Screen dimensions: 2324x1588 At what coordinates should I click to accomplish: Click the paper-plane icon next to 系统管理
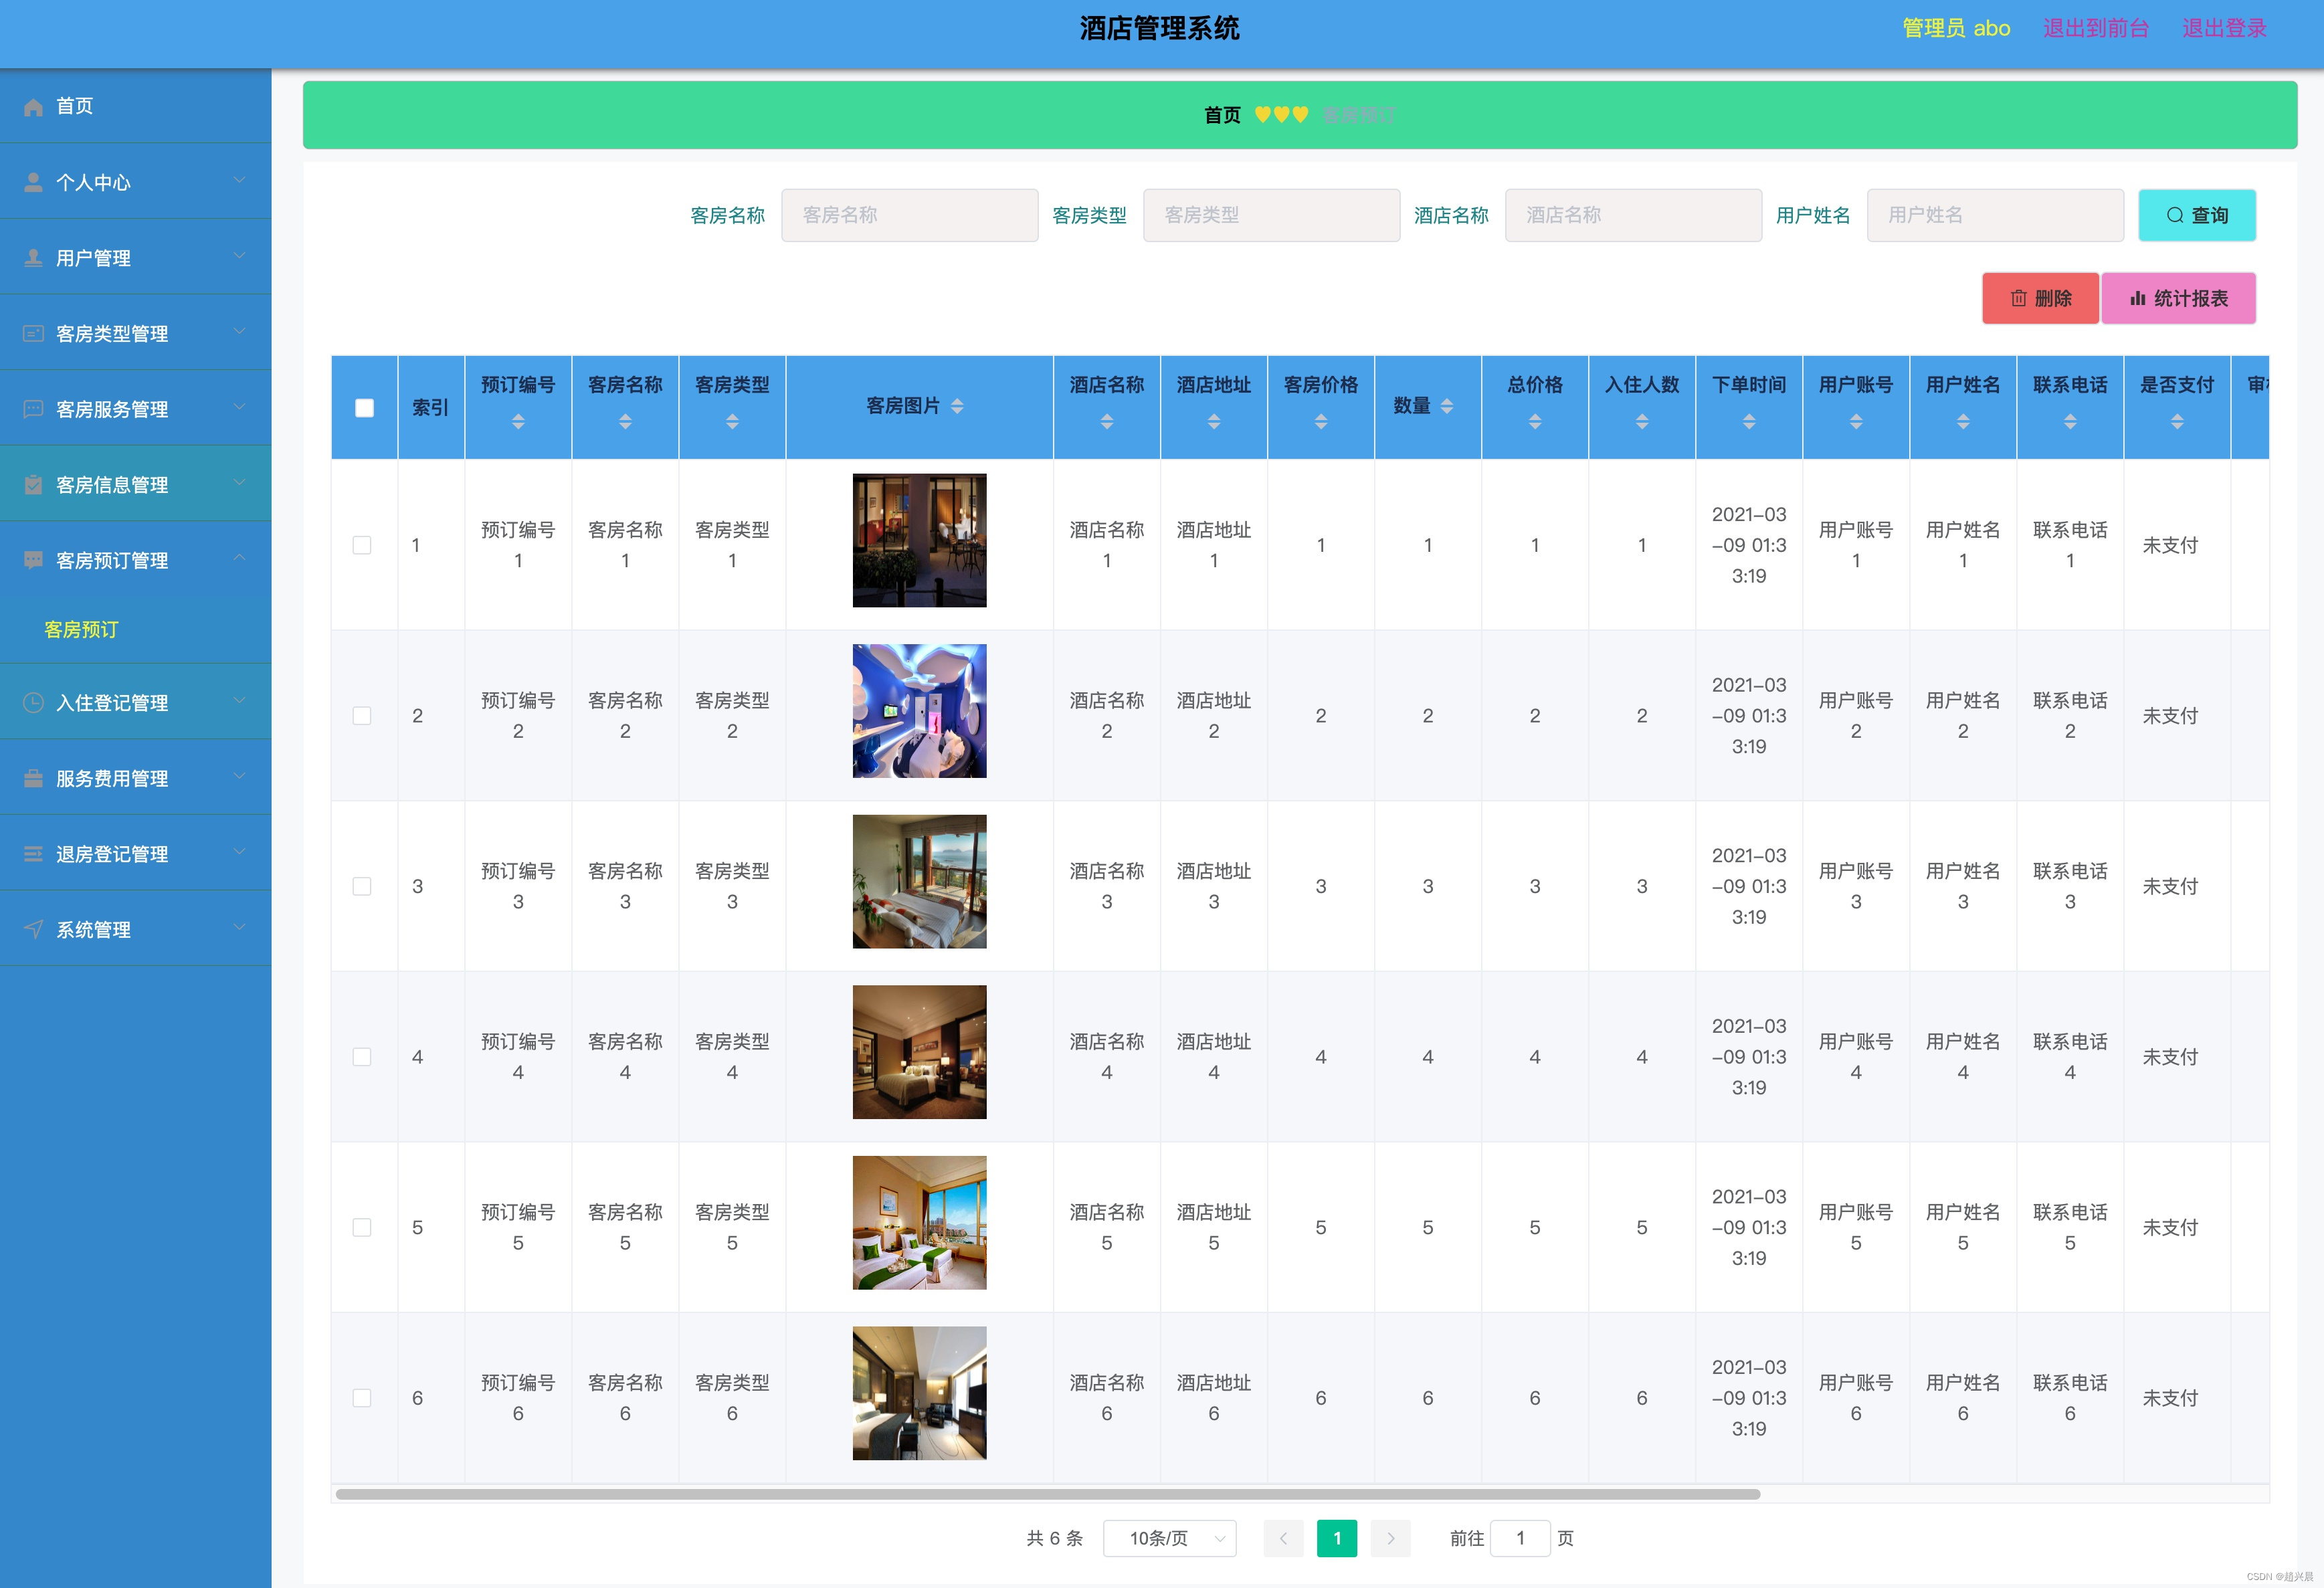33,929
